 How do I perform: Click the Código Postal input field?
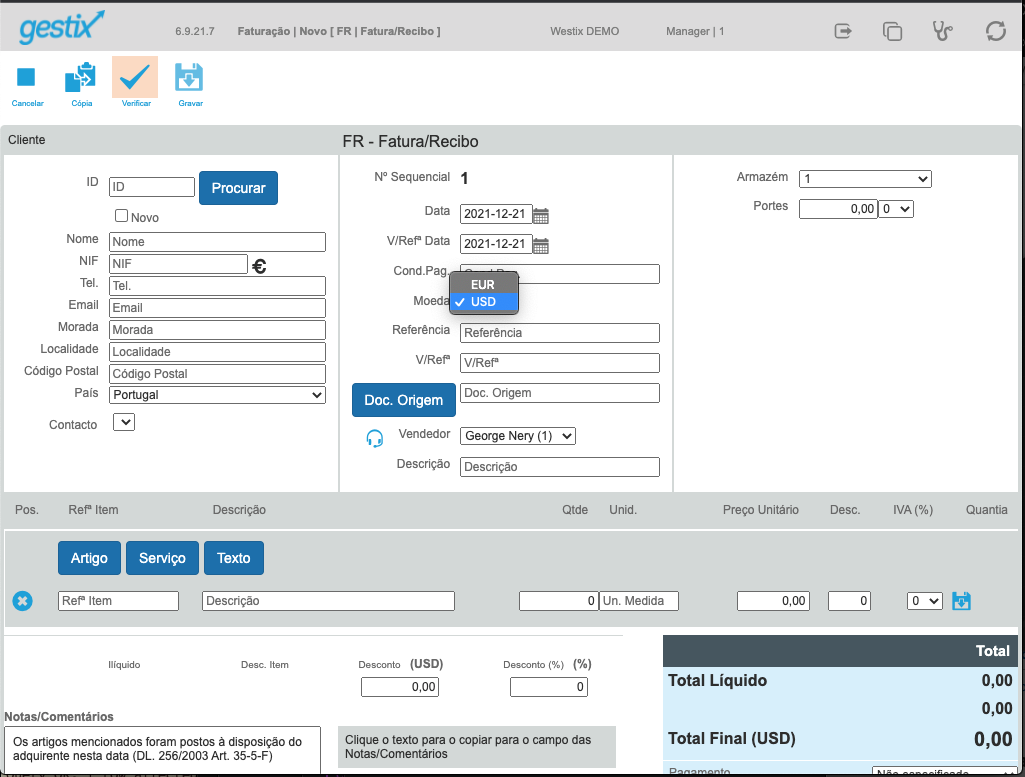pyautogui.click(x=217, y=374)
